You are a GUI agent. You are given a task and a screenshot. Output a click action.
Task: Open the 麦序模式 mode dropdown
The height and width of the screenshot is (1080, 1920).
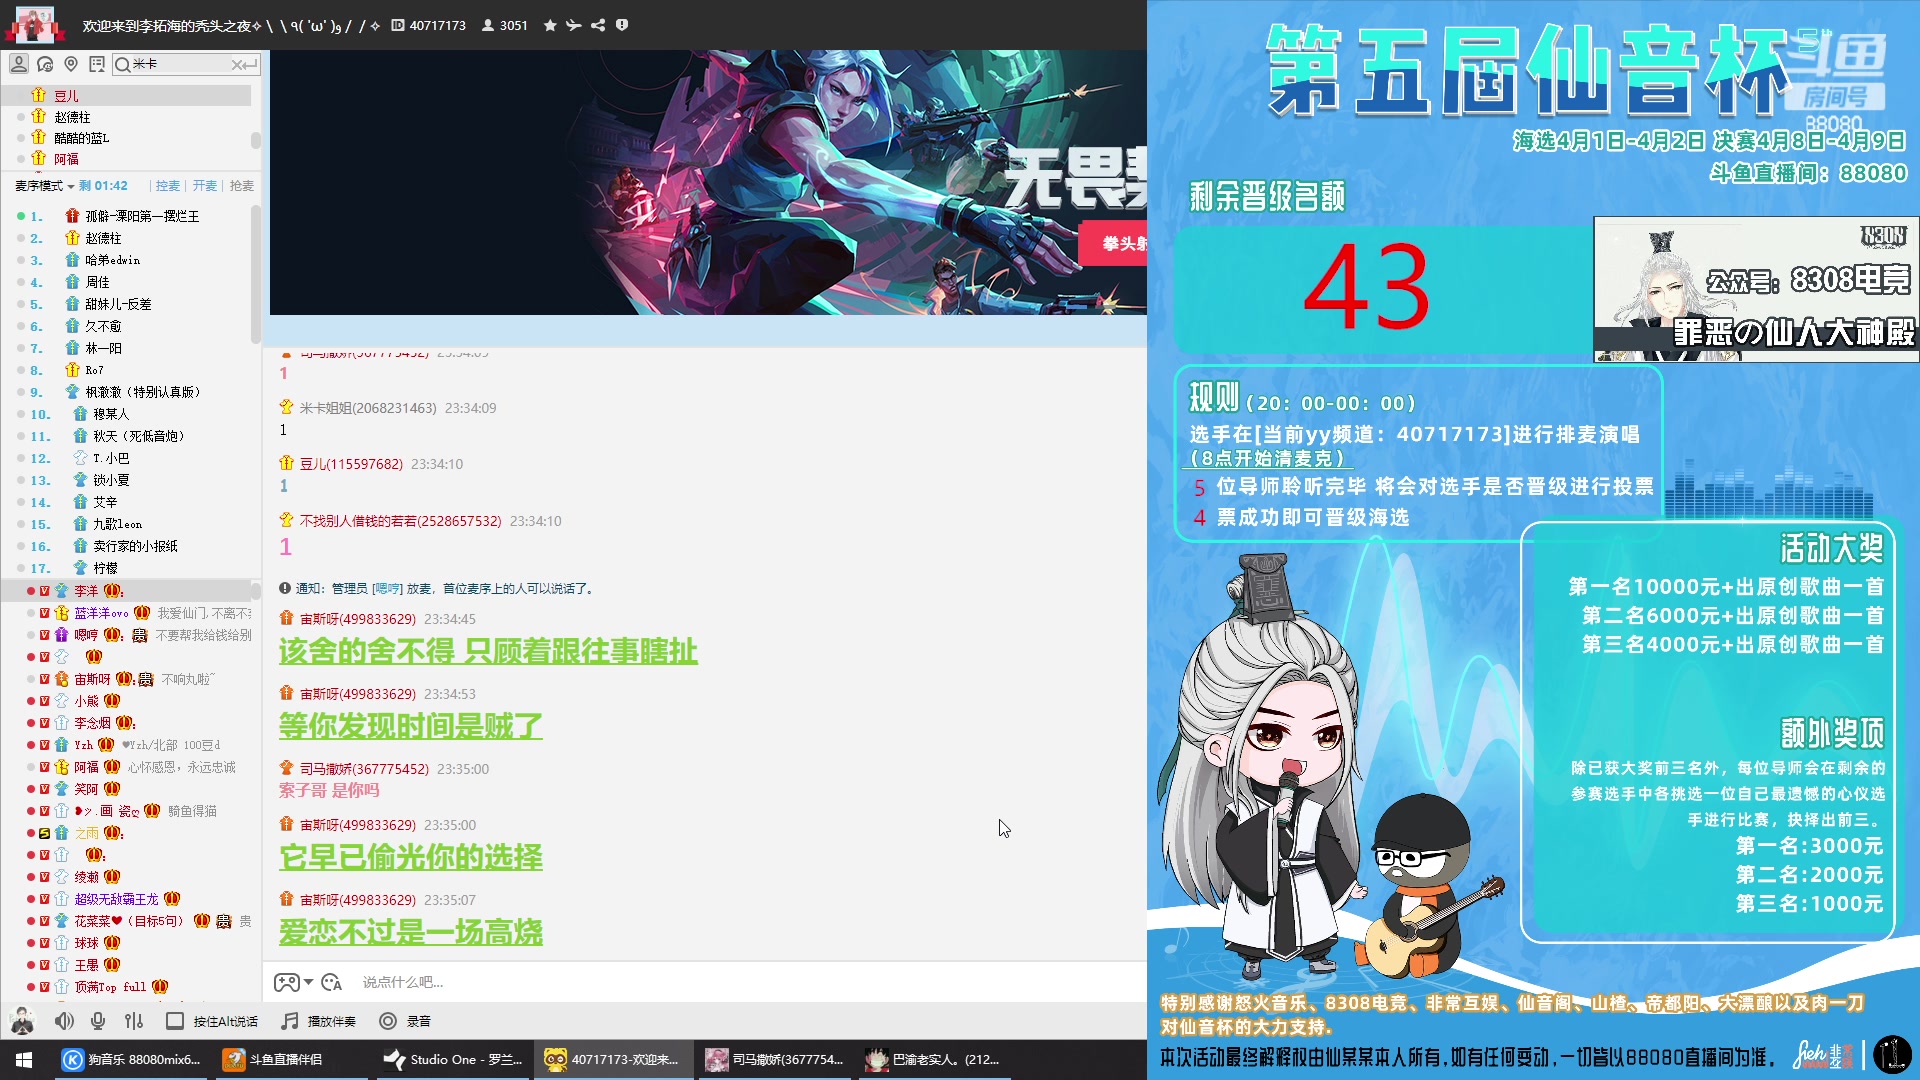tap(44, 185)
